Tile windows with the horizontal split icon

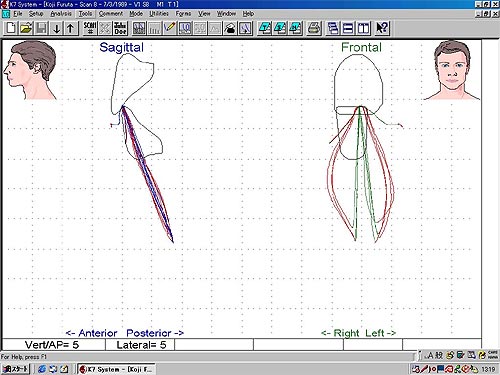pos(348,28)
